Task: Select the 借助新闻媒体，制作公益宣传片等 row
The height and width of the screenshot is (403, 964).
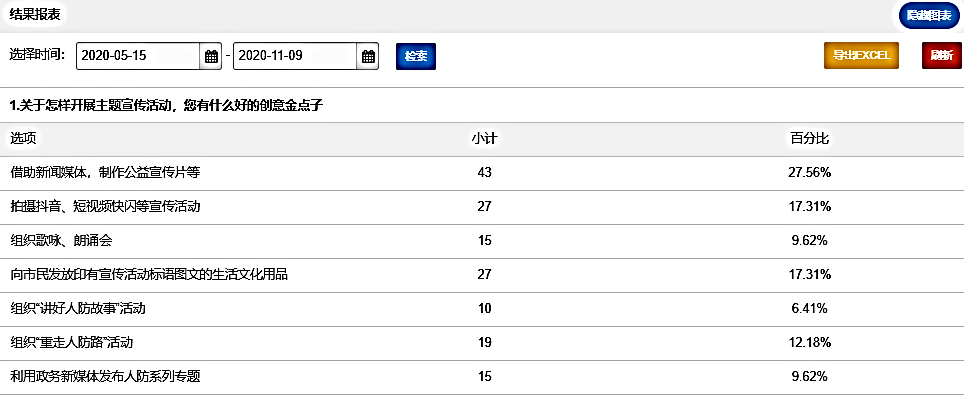Action: pyautogui.click(x=105, y=172)
